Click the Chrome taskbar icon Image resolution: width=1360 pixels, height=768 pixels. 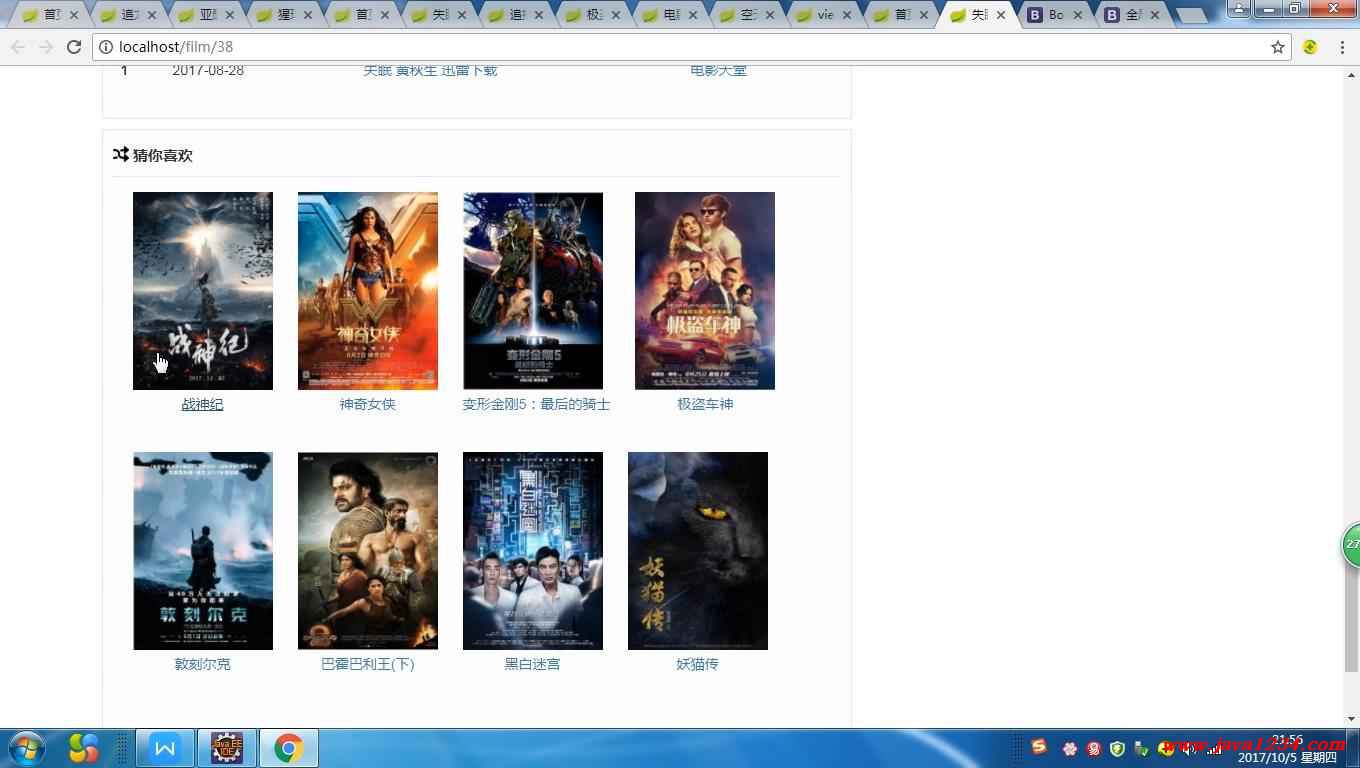pos(289,748)
